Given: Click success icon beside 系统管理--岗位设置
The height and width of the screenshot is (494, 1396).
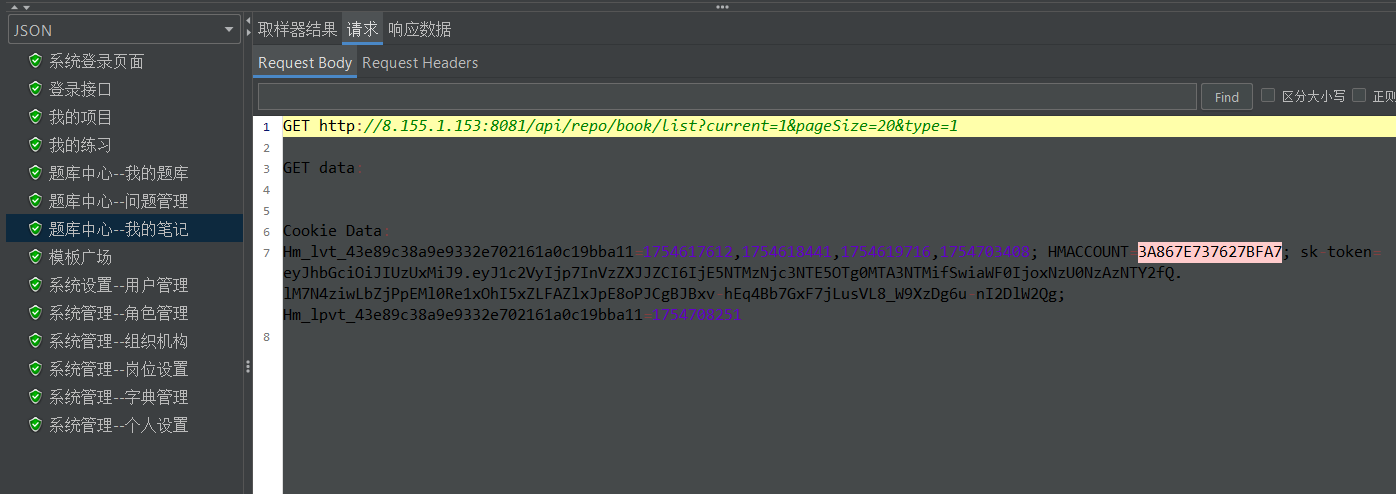Looking at the screenshot, I should (35, 369).
